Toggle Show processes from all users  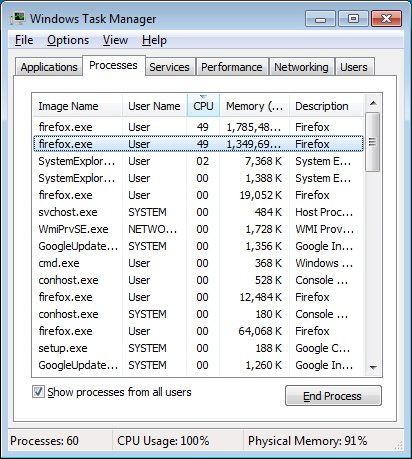pos(38,392)
